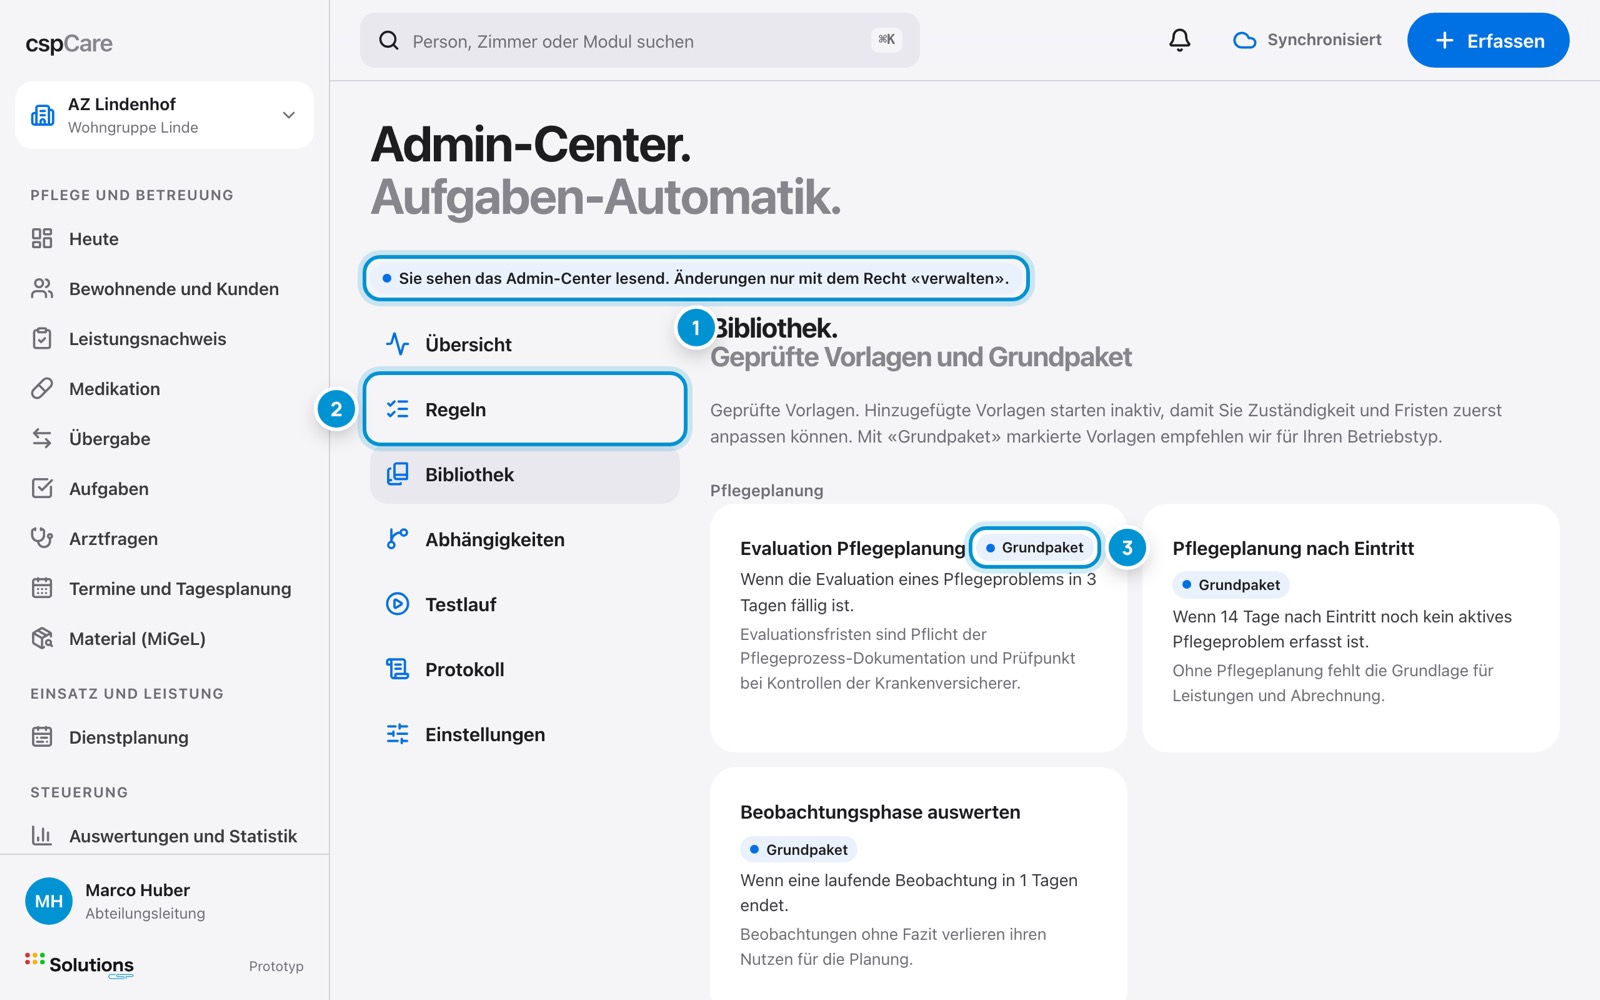Click the Termine und Tagesplanung calendar icon
This screenshot has height=1000, width=1600.
click(x=42, y=588)
